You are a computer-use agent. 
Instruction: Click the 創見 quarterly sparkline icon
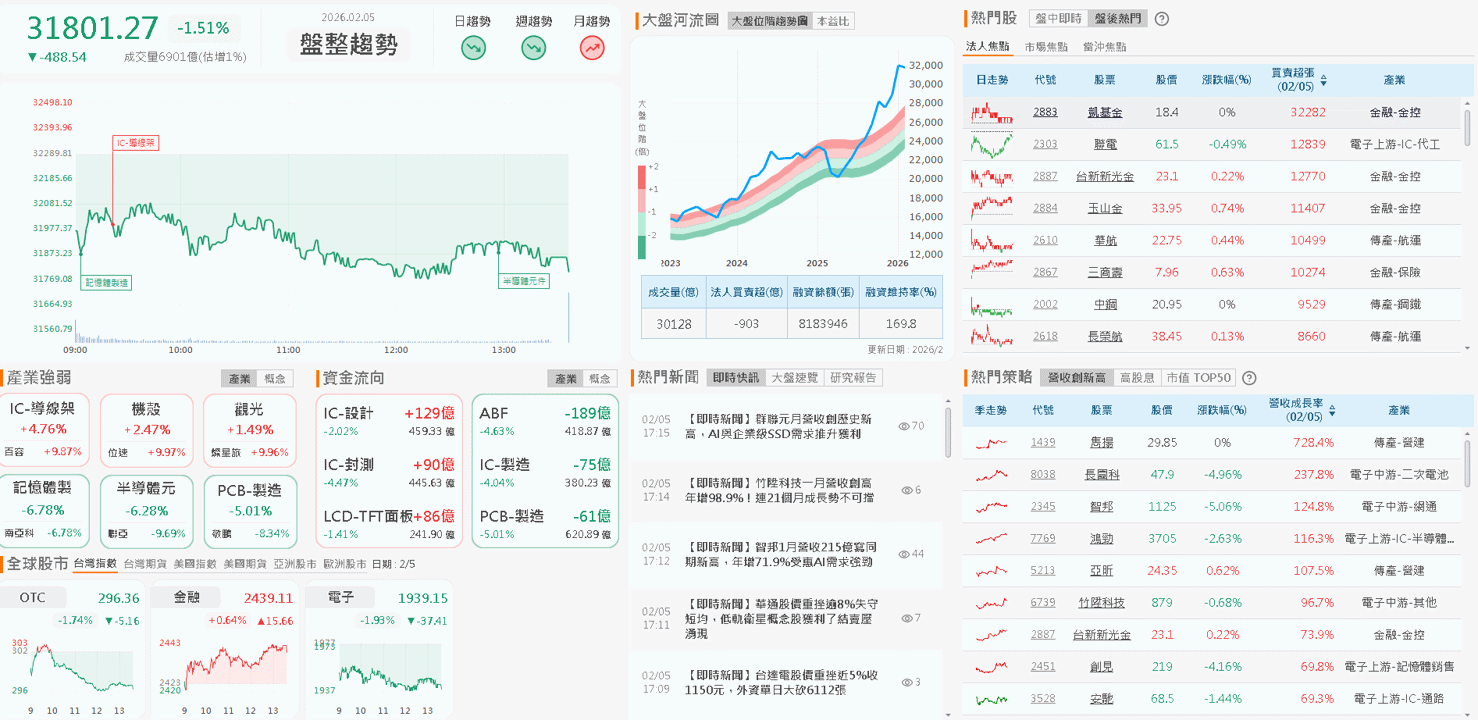tap(991, 666)
